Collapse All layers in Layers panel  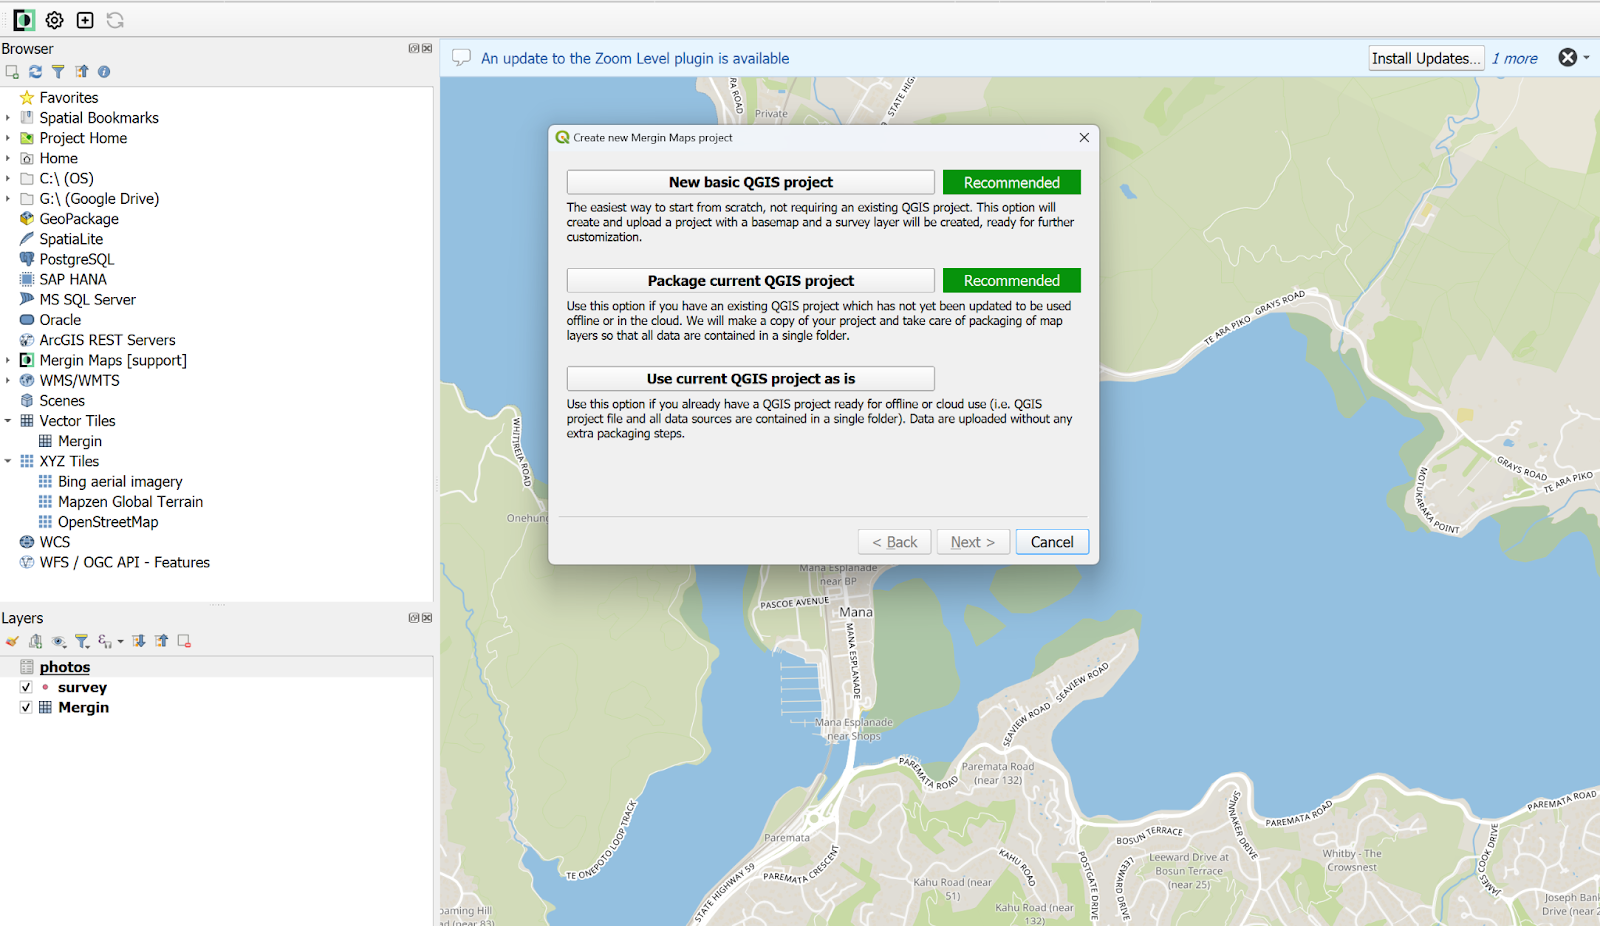161,641
